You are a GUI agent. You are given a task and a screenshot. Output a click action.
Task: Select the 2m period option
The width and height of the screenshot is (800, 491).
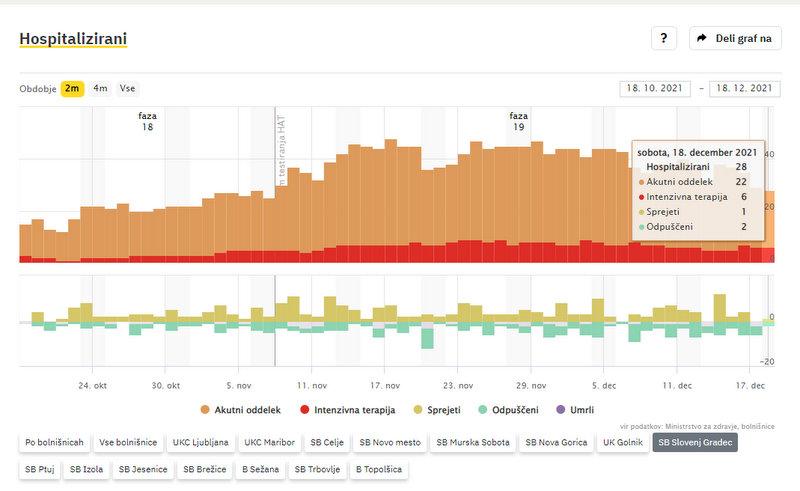pyautogui.click(x=72, y=88)
